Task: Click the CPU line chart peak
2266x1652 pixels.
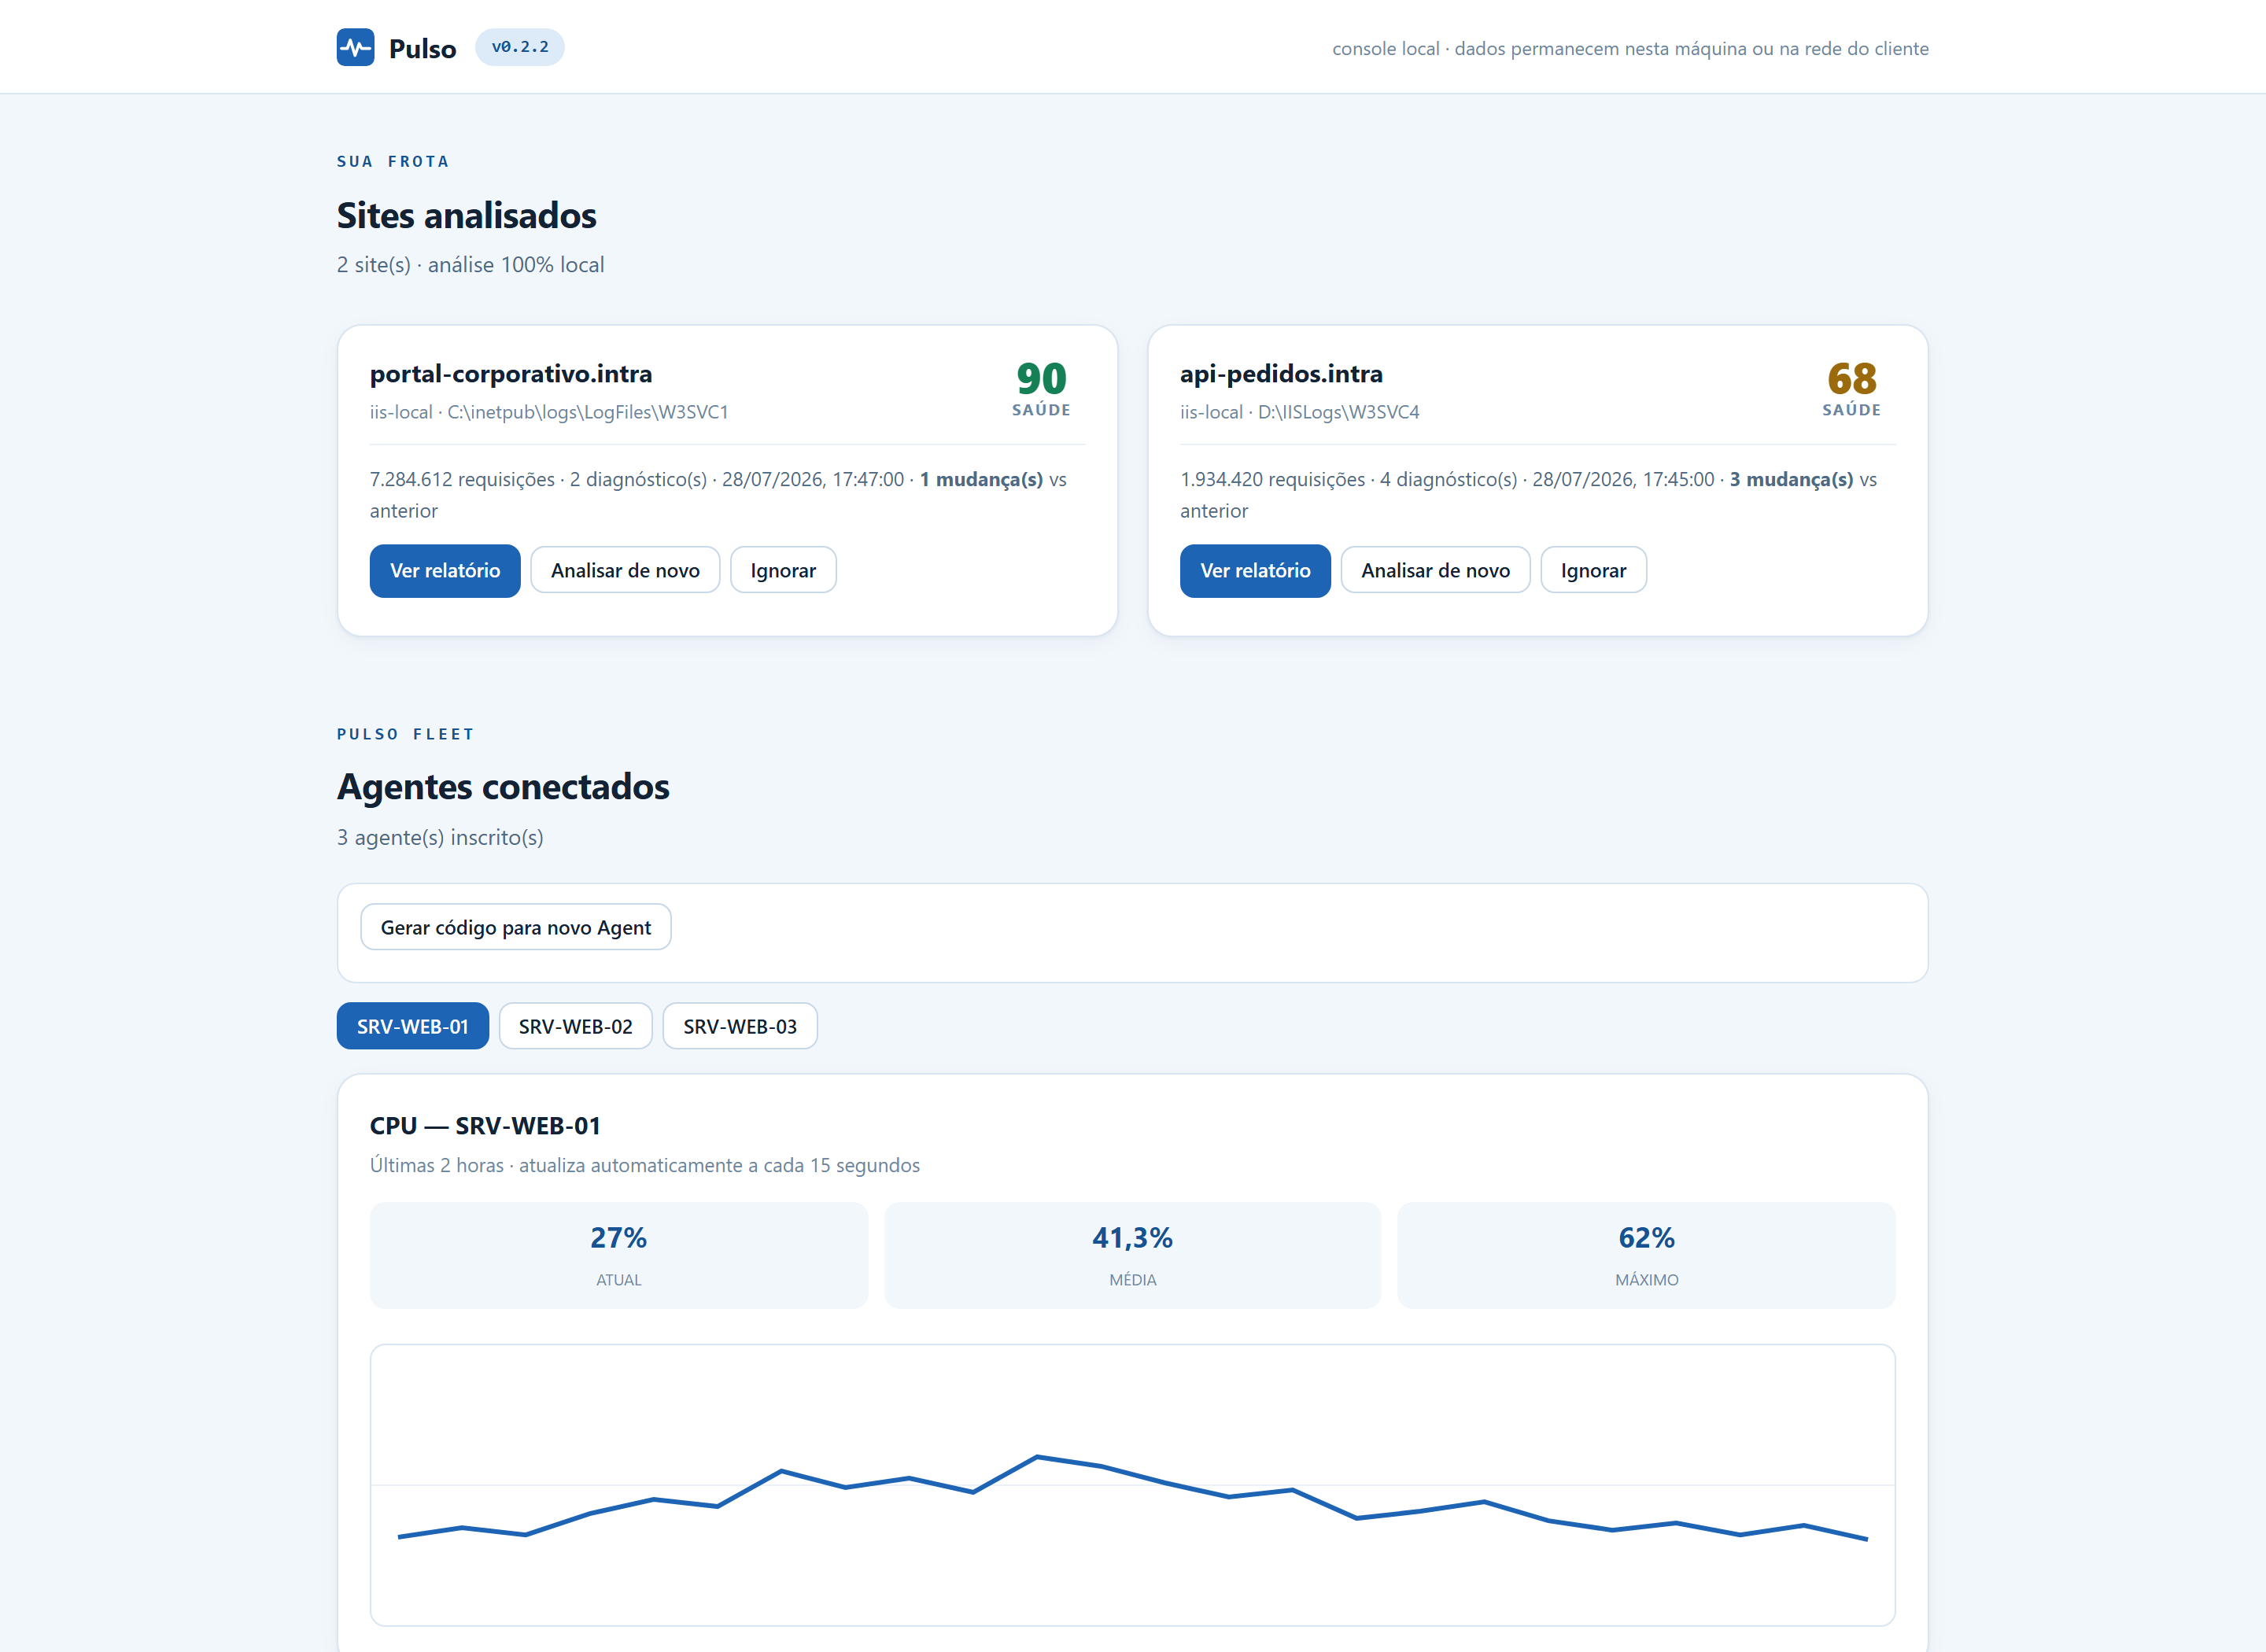Action: point(1037,1457)
